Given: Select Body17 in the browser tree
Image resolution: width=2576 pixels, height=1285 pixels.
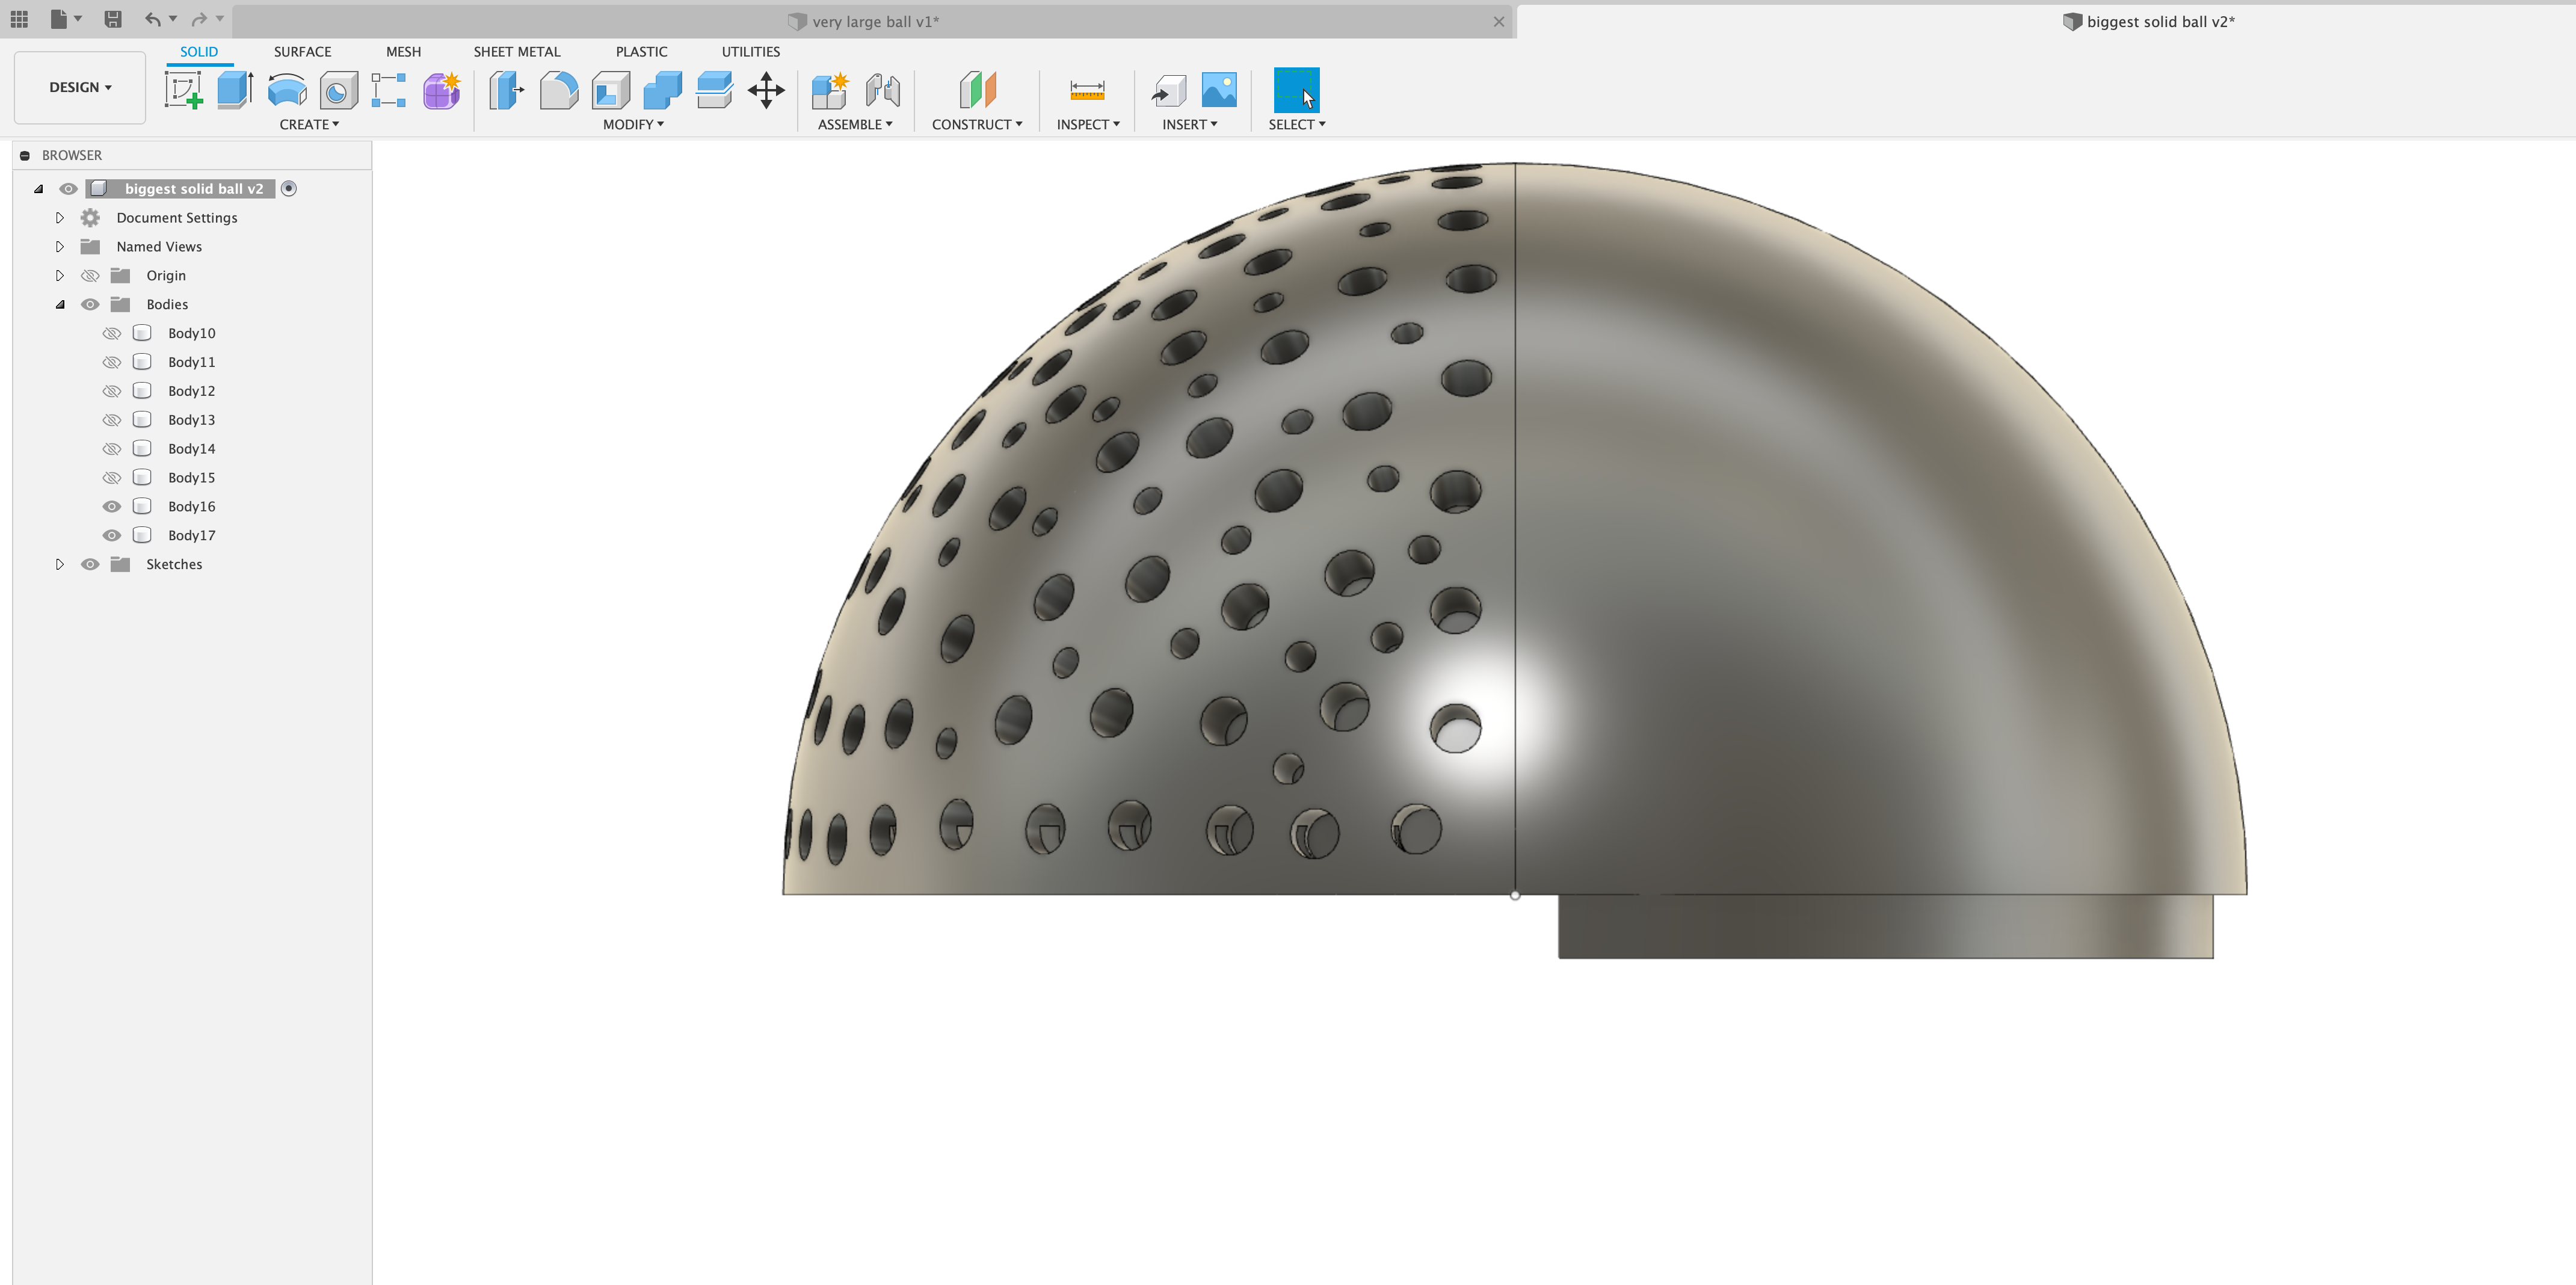Looking at the screenshot, I should (191, 535).
